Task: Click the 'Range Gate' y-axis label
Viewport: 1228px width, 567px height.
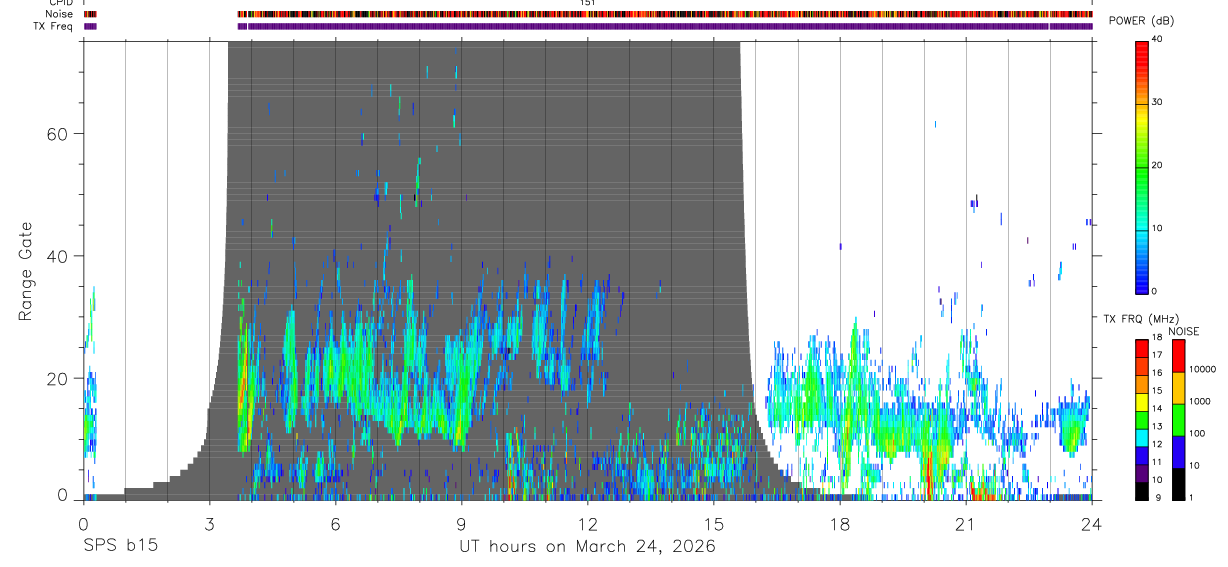Action: pyautogui.click(x=26, y=271)
